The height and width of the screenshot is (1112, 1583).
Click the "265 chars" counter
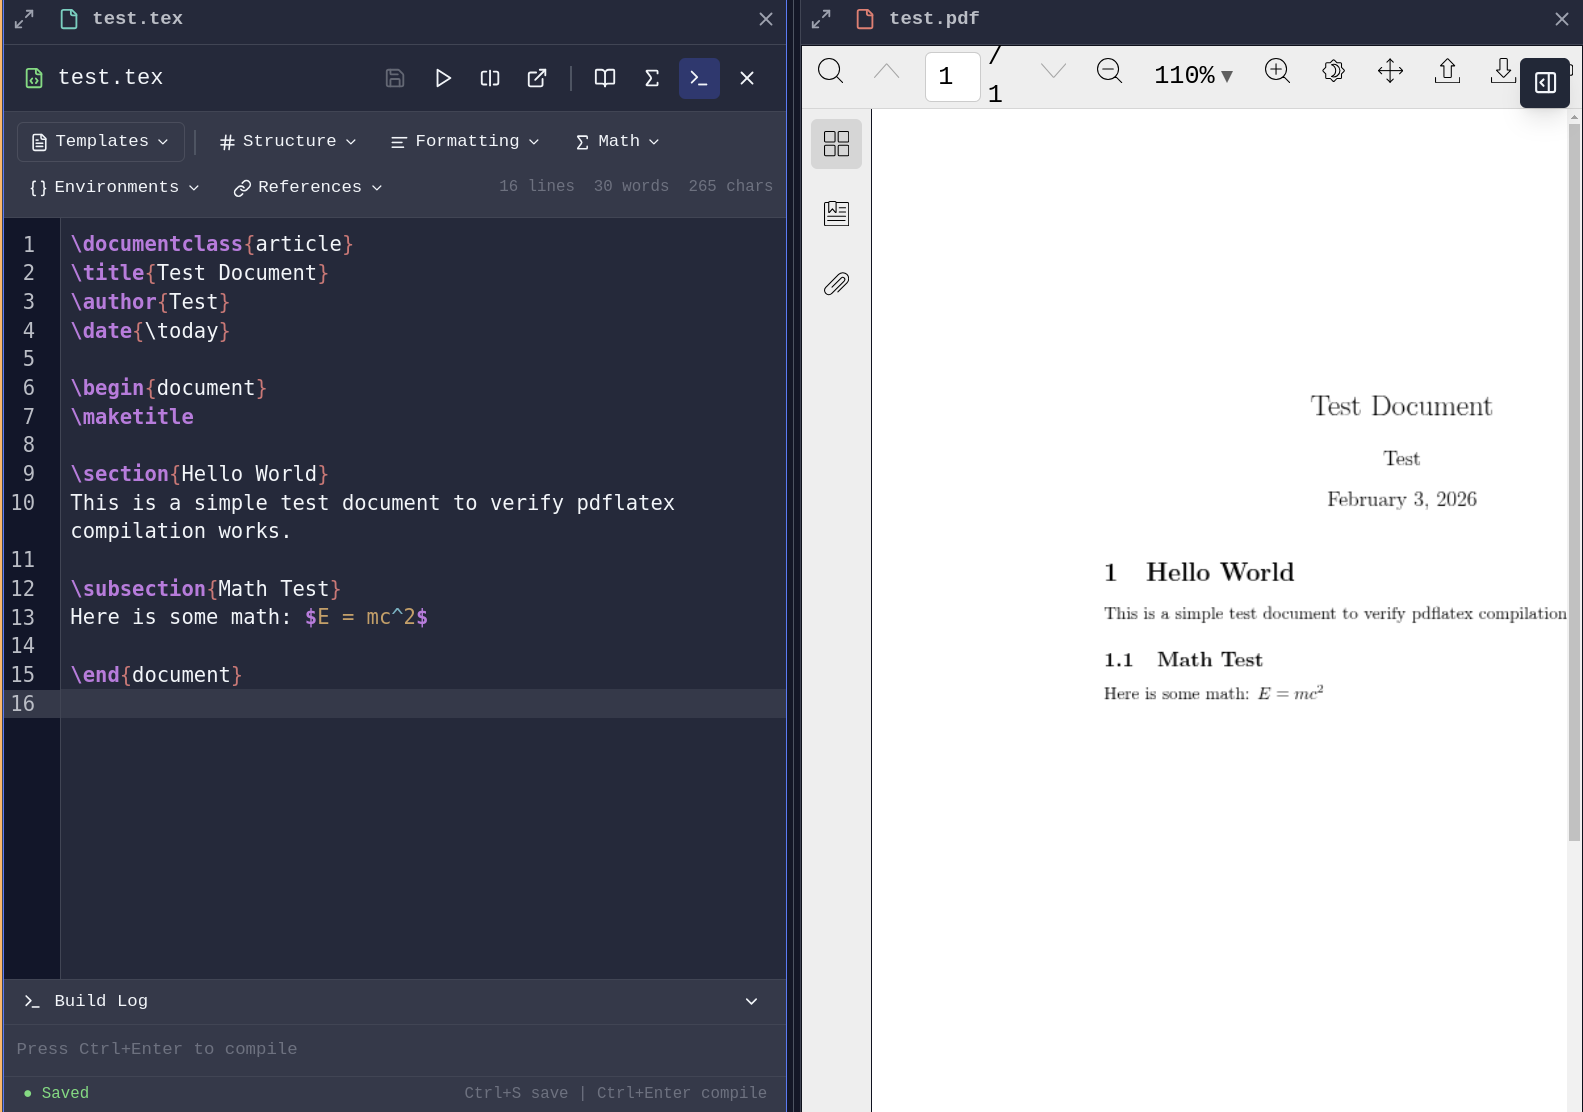pyautogui.click(x=730, y=186)
